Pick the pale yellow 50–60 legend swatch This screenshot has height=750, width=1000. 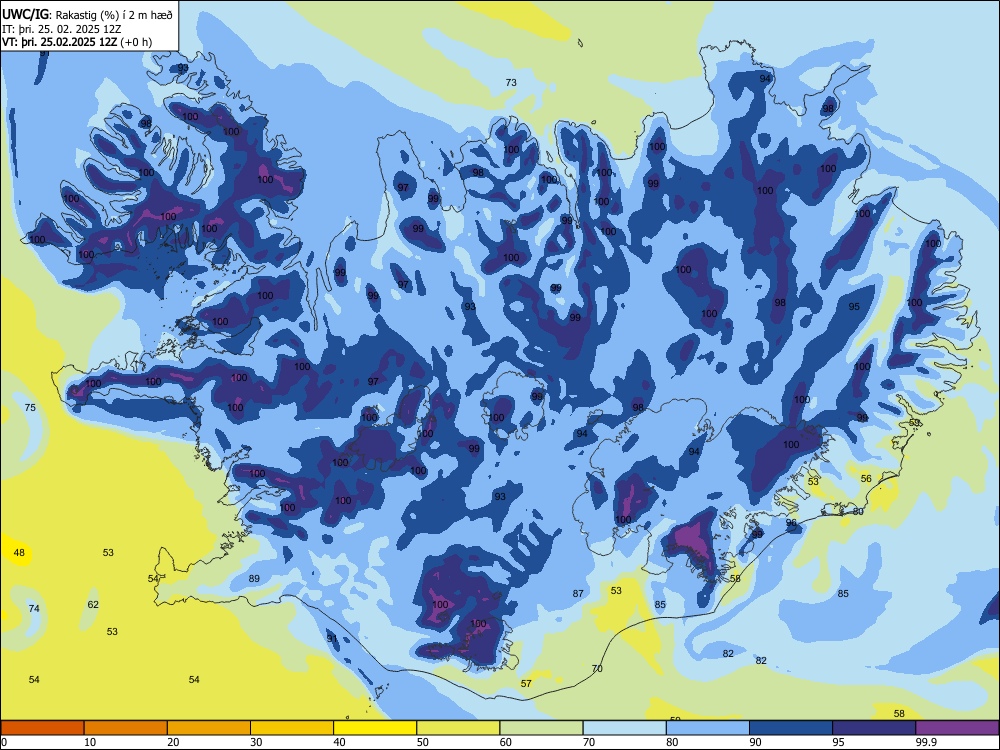pyautogui.click(x=458, y=728)
